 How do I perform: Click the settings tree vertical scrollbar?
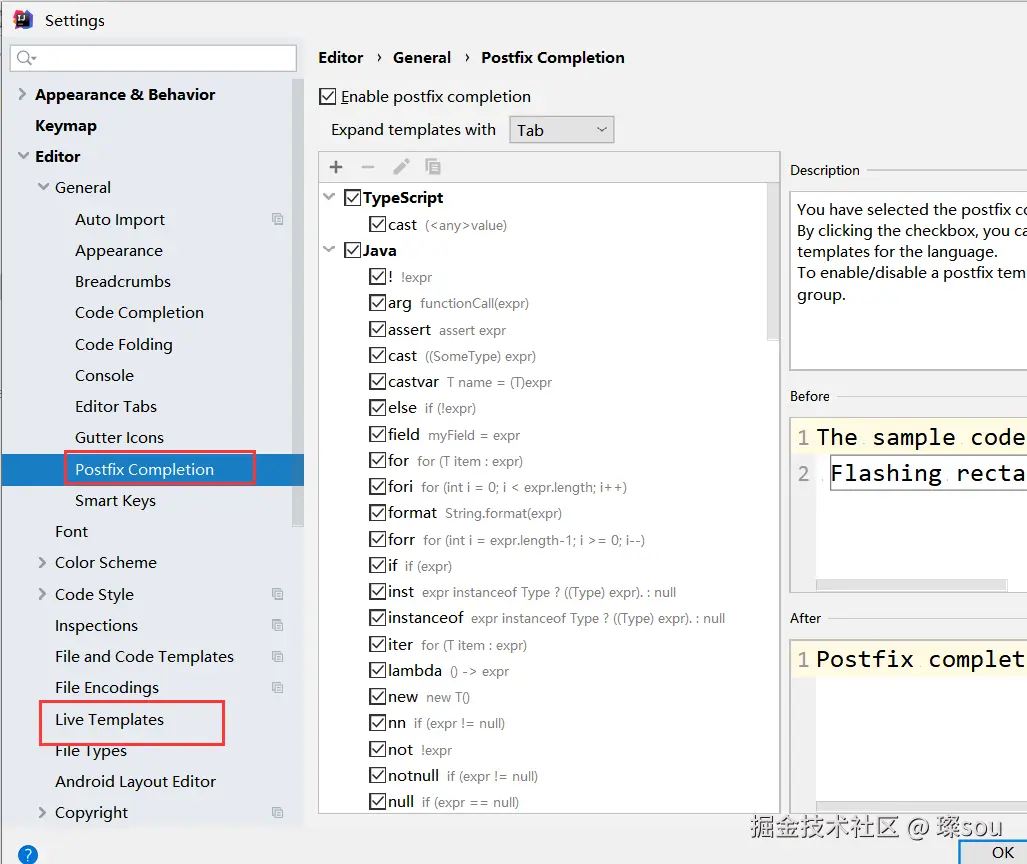(298, 301)
